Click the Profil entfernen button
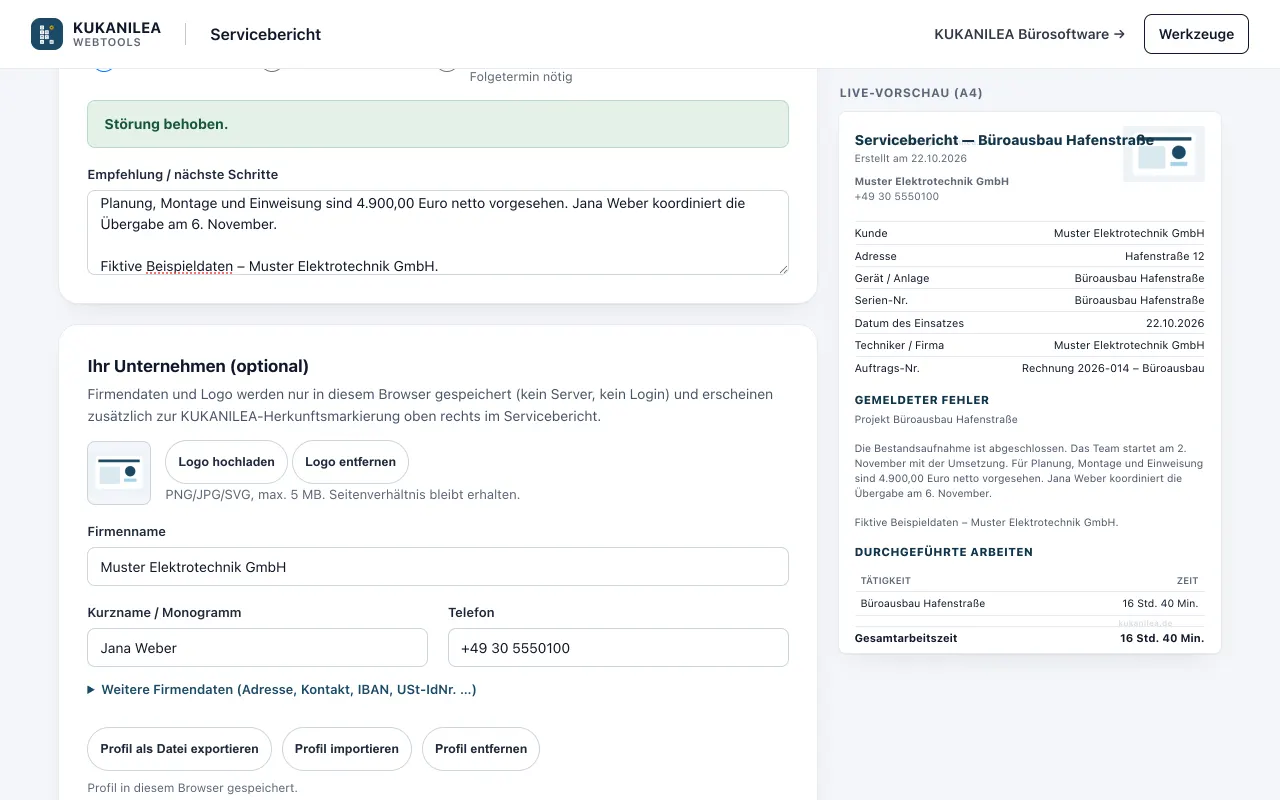Image resolution: width=1280 pixels, height=800 pixels. pos(481,749)
